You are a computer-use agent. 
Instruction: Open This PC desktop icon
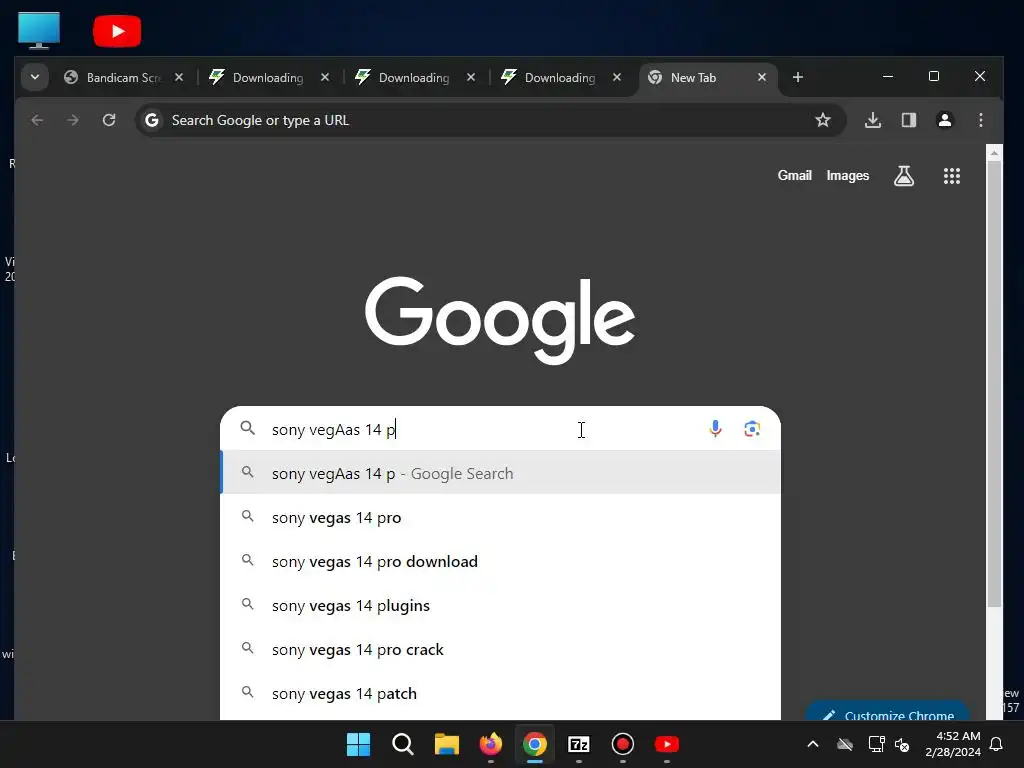point(39,31)
